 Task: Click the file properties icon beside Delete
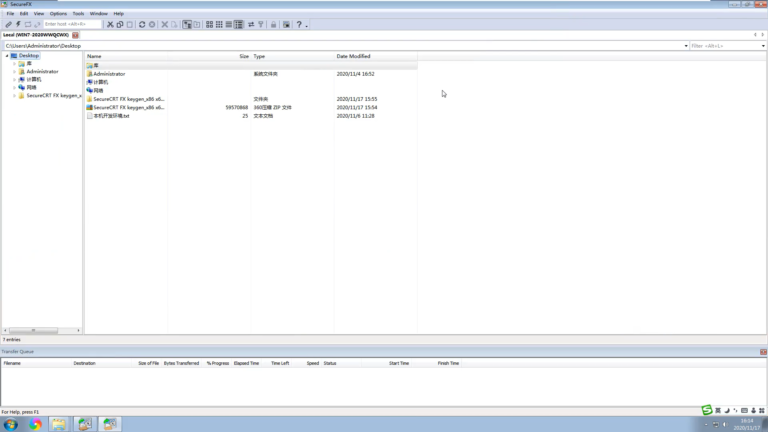174,24
